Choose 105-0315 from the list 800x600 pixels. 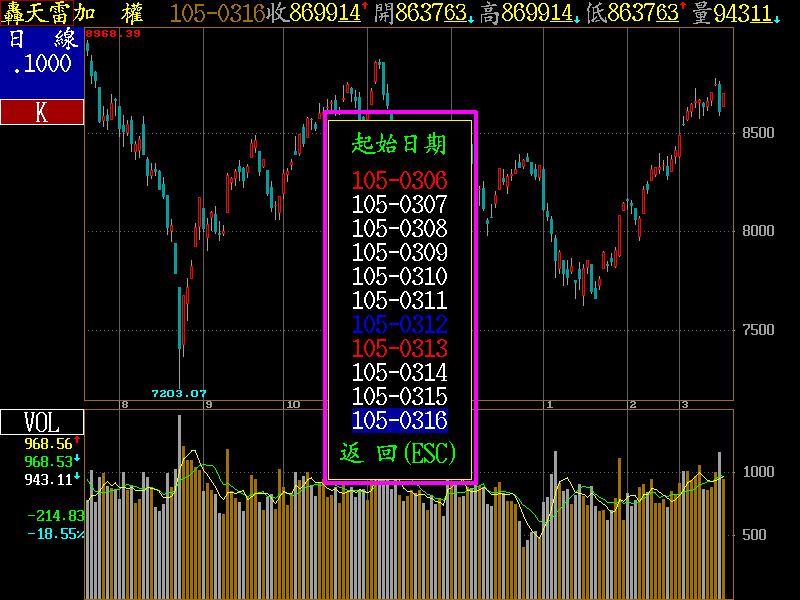(x=400, y=397)
